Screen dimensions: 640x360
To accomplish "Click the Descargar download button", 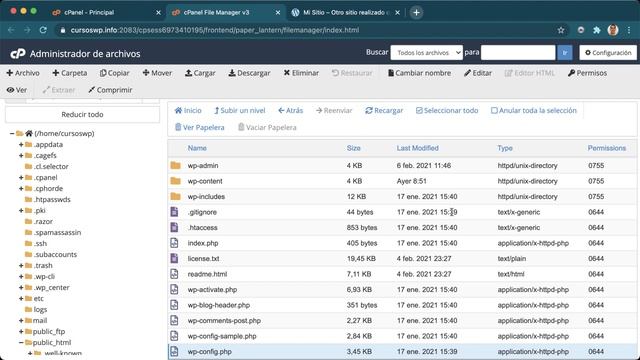I will click(x=249, y=73).
